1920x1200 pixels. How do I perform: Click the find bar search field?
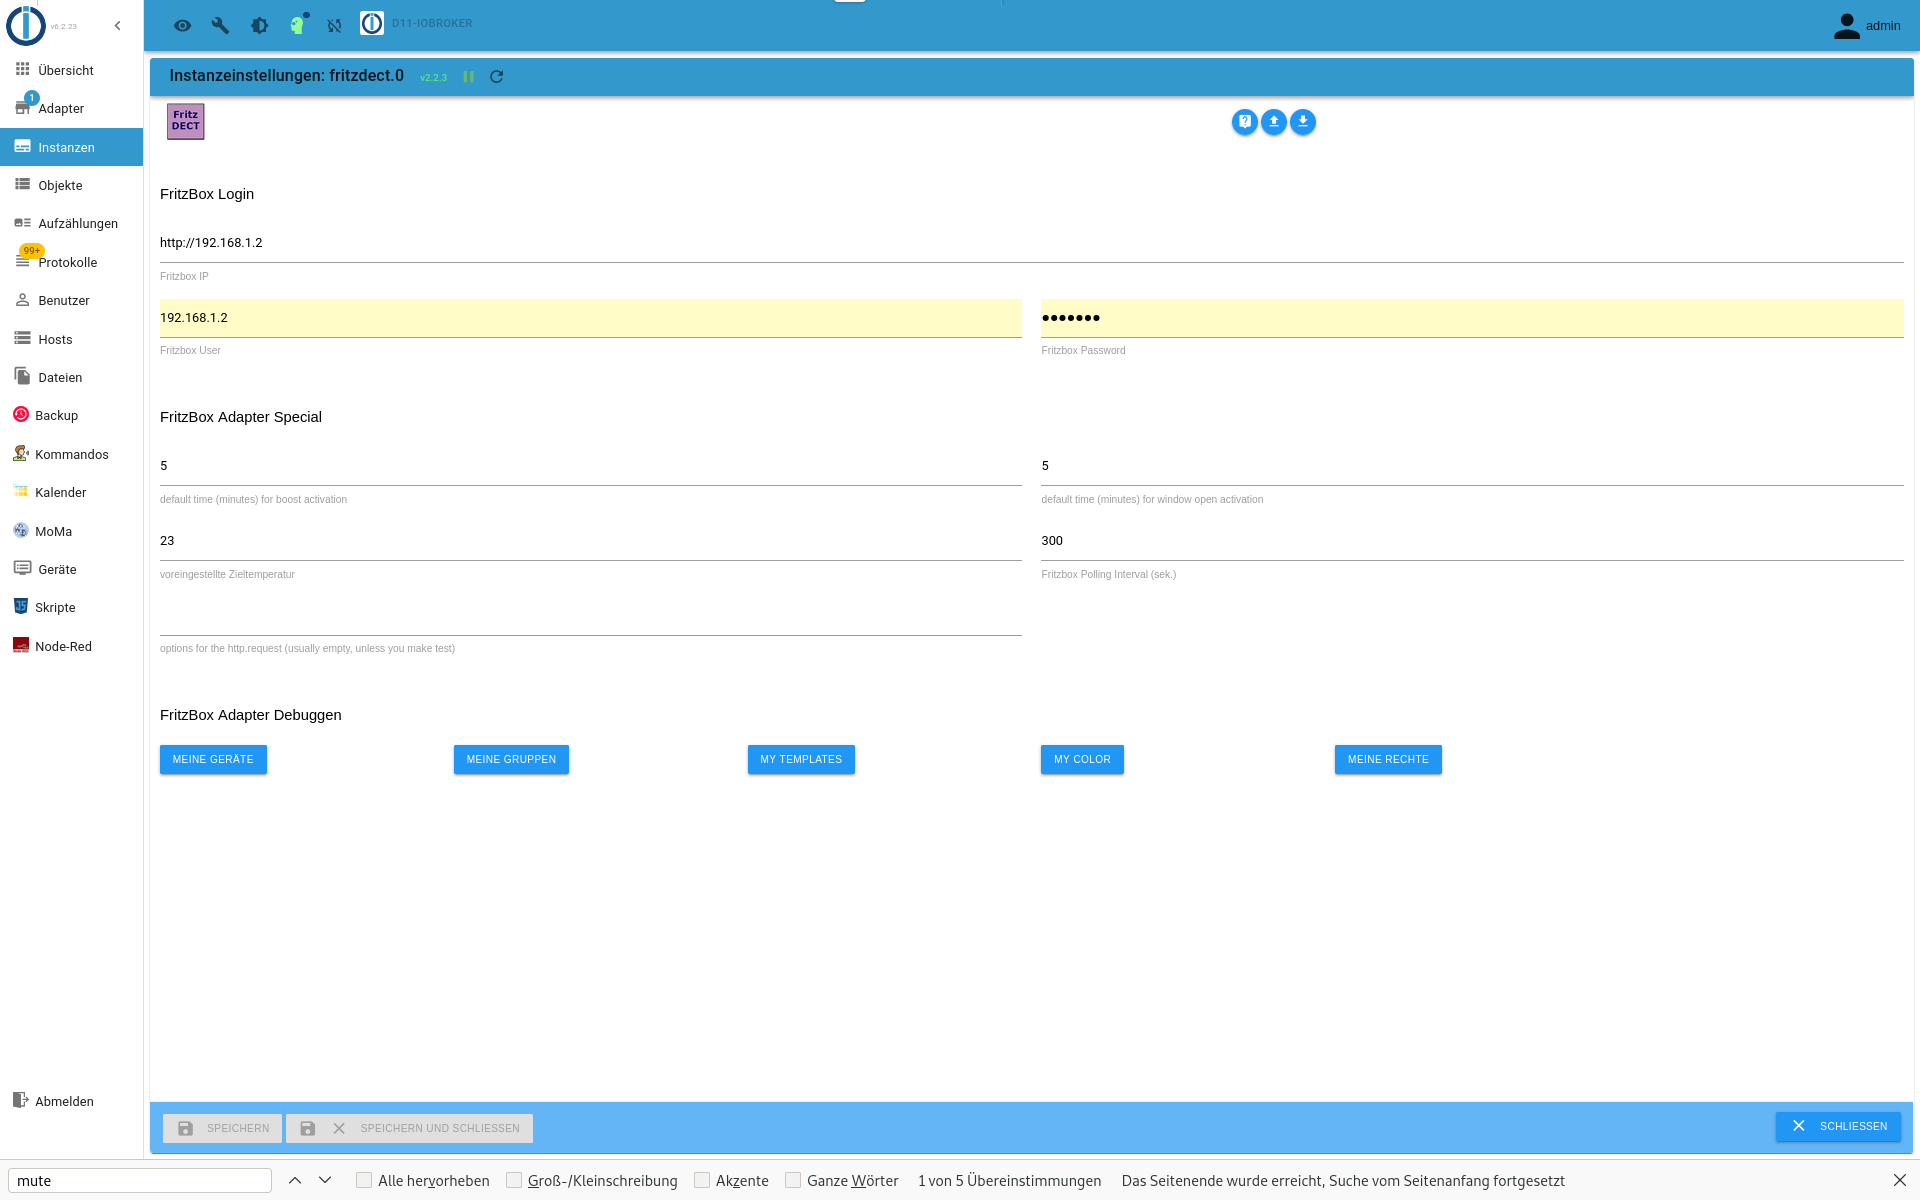[140, 1181]
